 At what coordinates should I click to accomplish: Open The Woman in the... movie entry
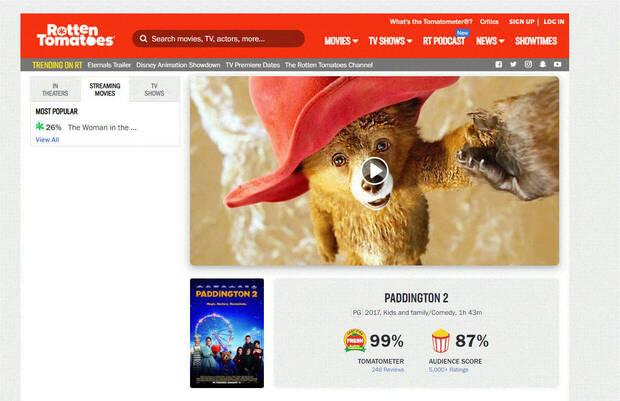coord(102,127)
